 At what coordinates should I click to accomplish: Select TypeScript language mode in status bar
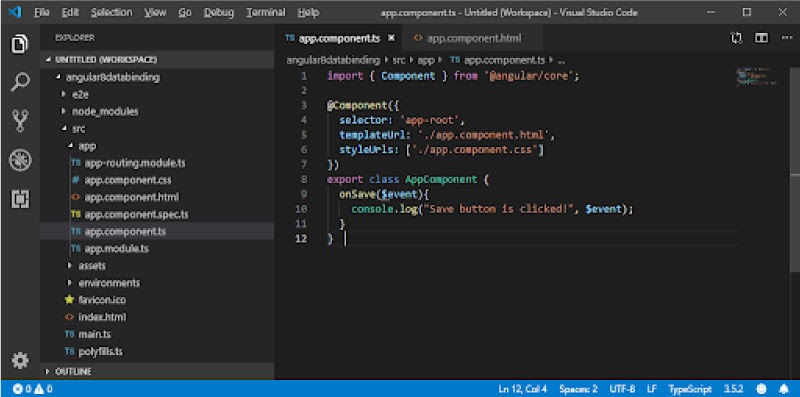690,389
